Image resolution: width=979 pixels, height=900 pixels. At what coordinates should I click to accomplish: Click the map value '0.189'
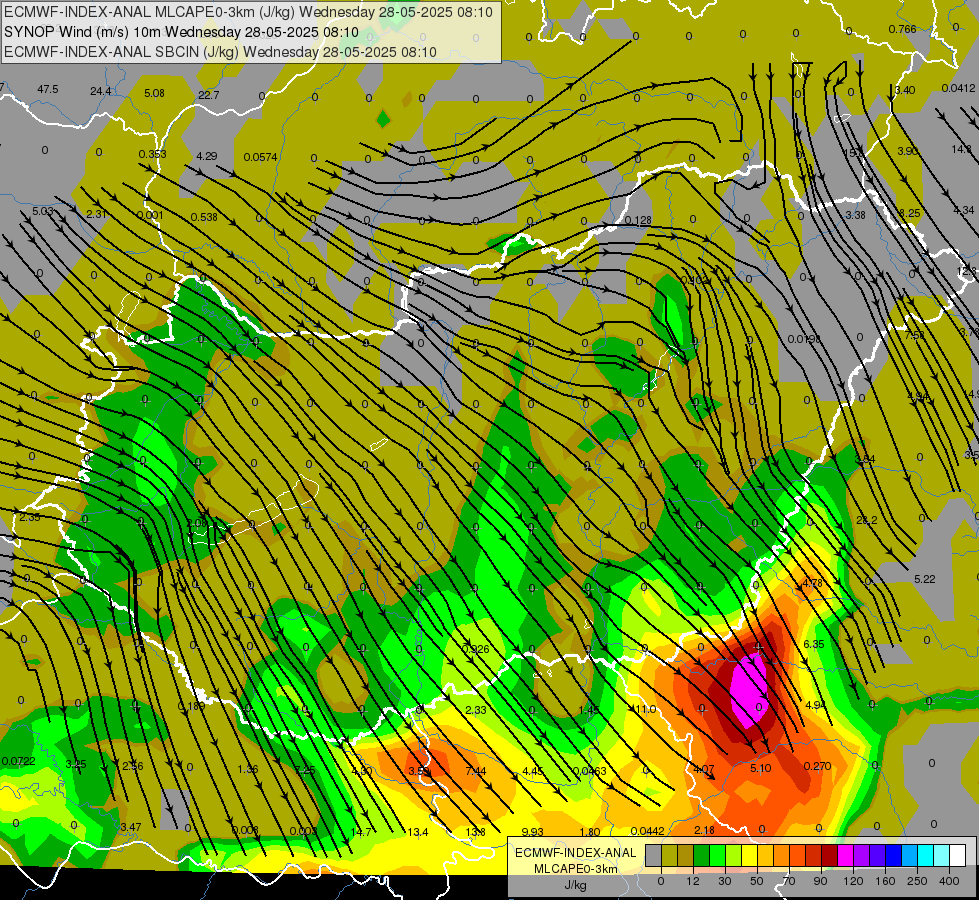(191, 706)
